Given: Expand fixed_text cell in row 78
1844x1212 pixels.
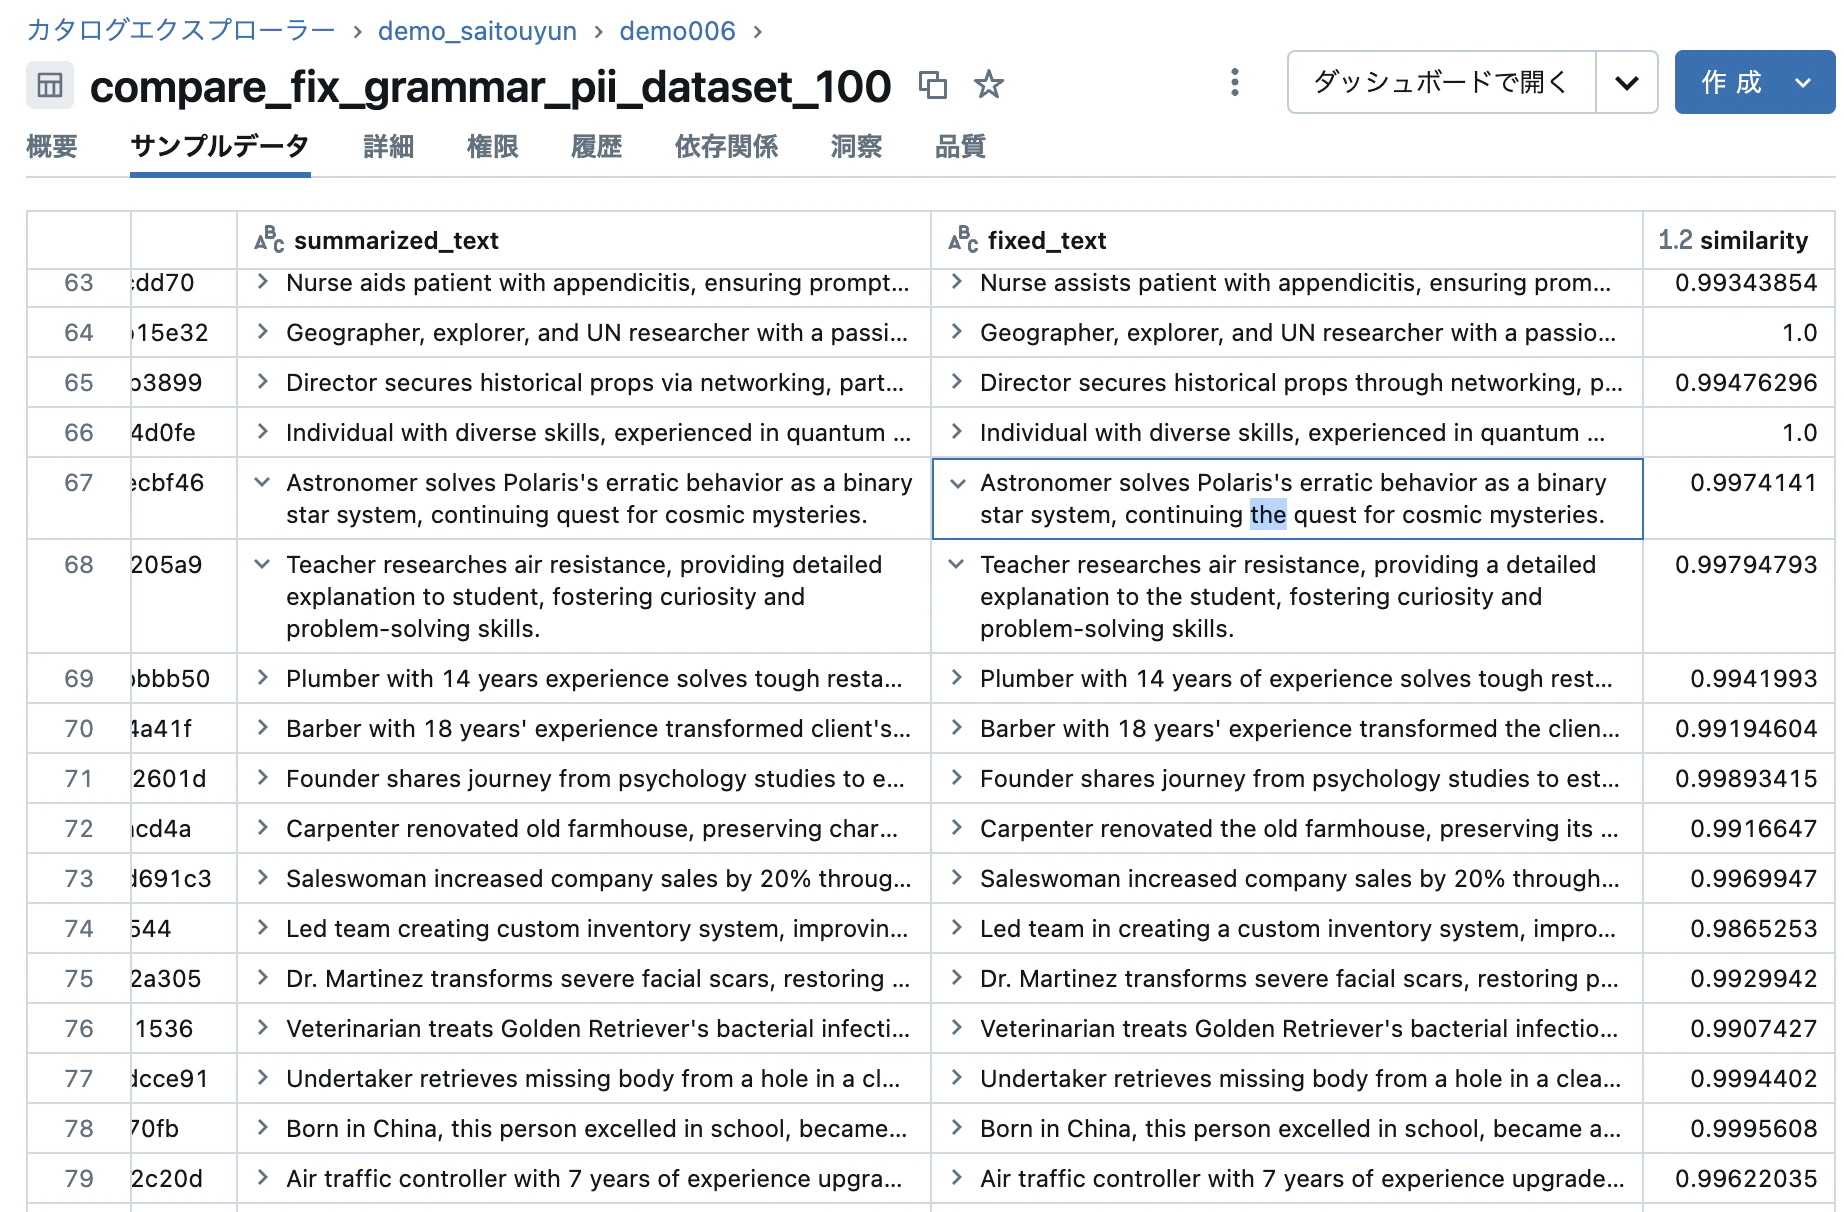Looking at the screenshot, I should (957, 1128).
